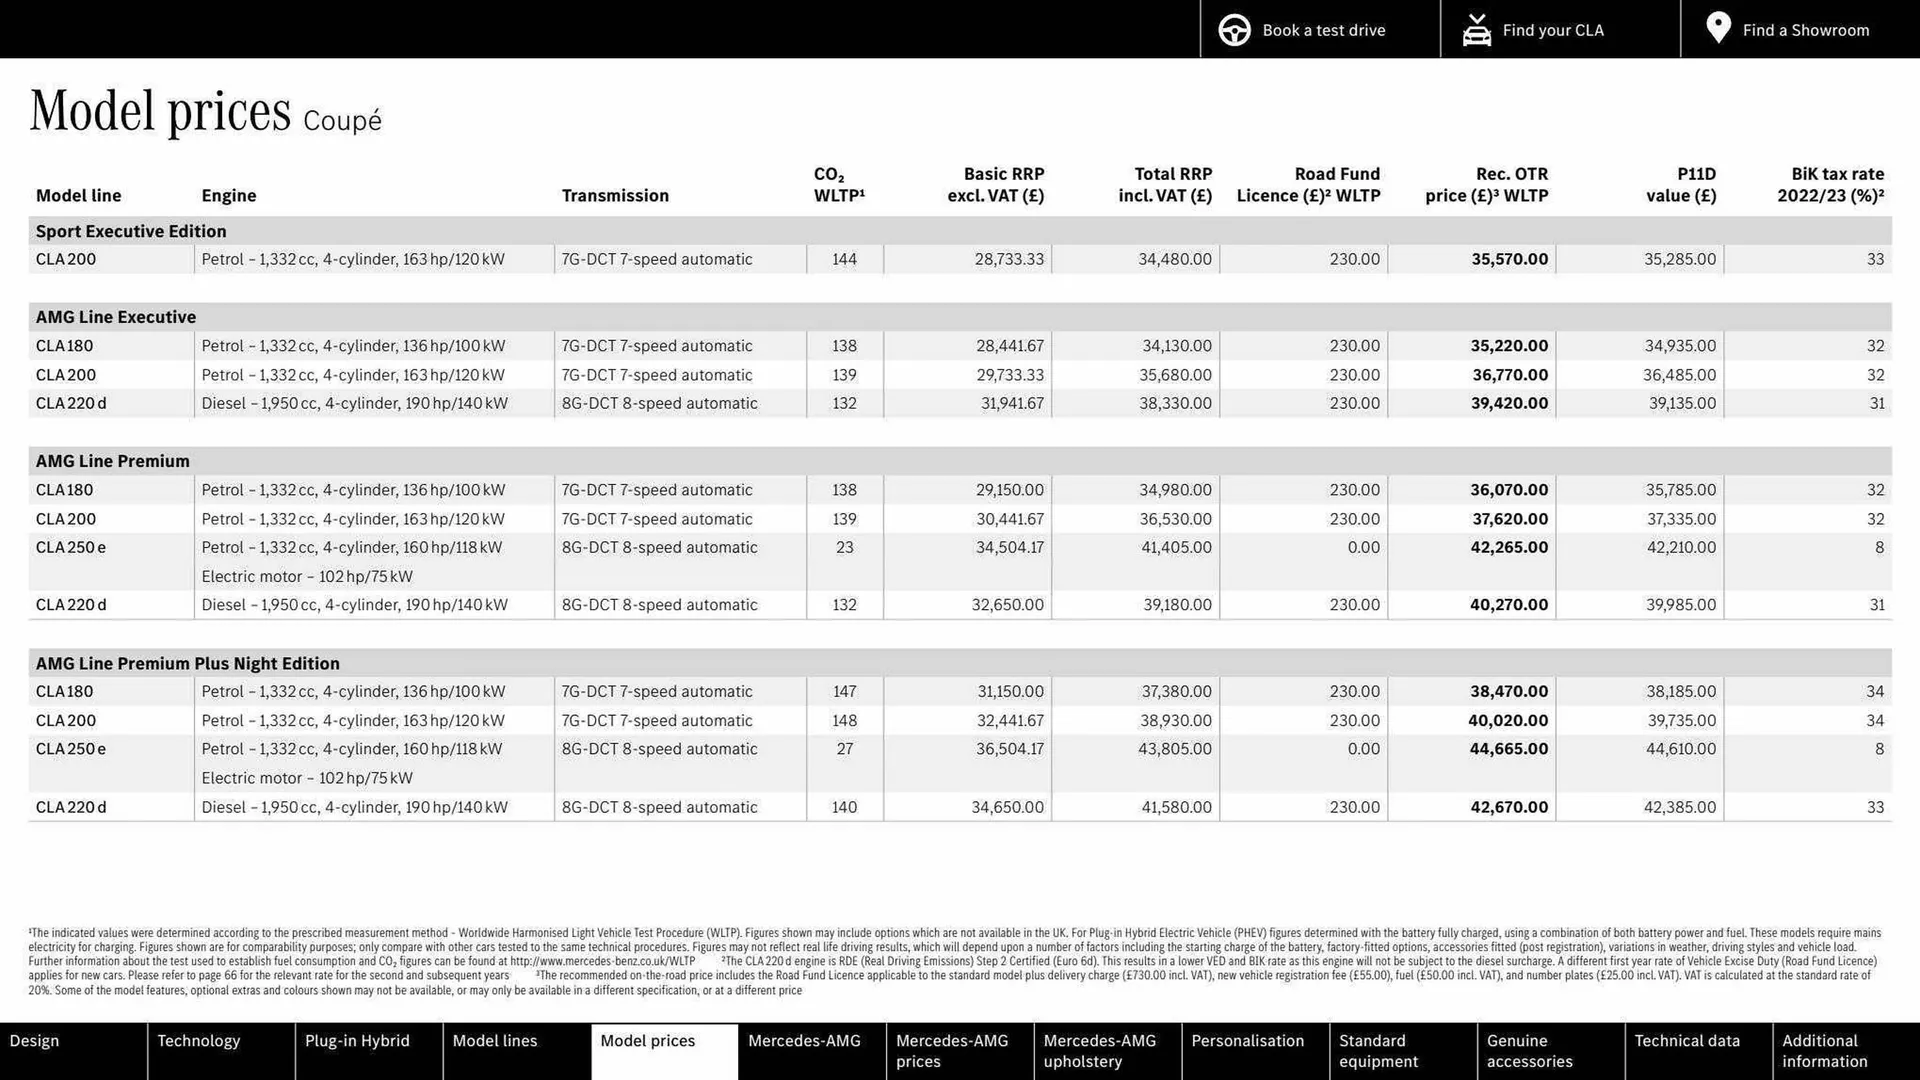The width and height of the screenshot is (1920, 1080).
Task: Click the CLA car icon in top bar
Action: pos(1476,29)
